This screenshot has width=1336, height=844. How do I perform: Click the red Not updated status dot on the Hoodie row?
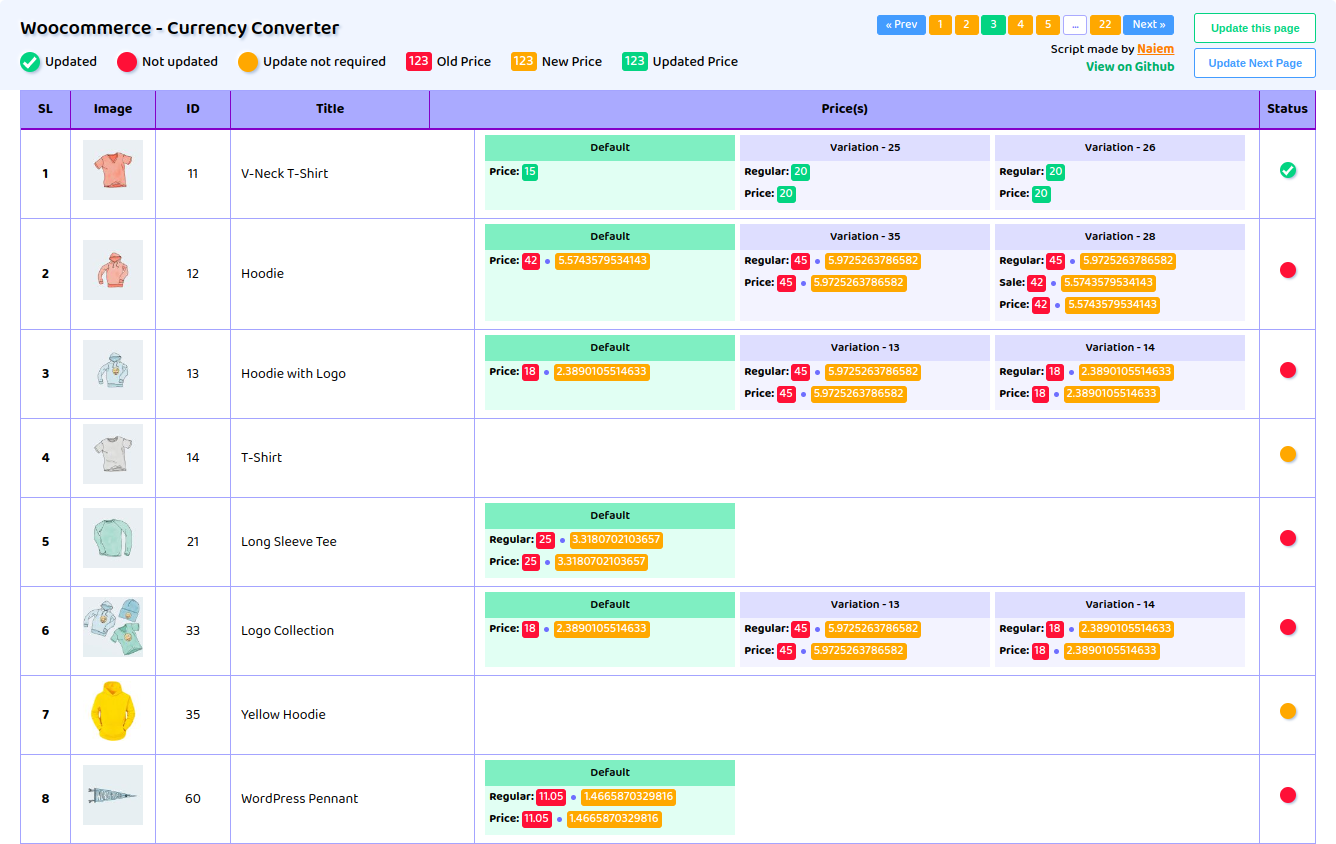pos(1288,270)
